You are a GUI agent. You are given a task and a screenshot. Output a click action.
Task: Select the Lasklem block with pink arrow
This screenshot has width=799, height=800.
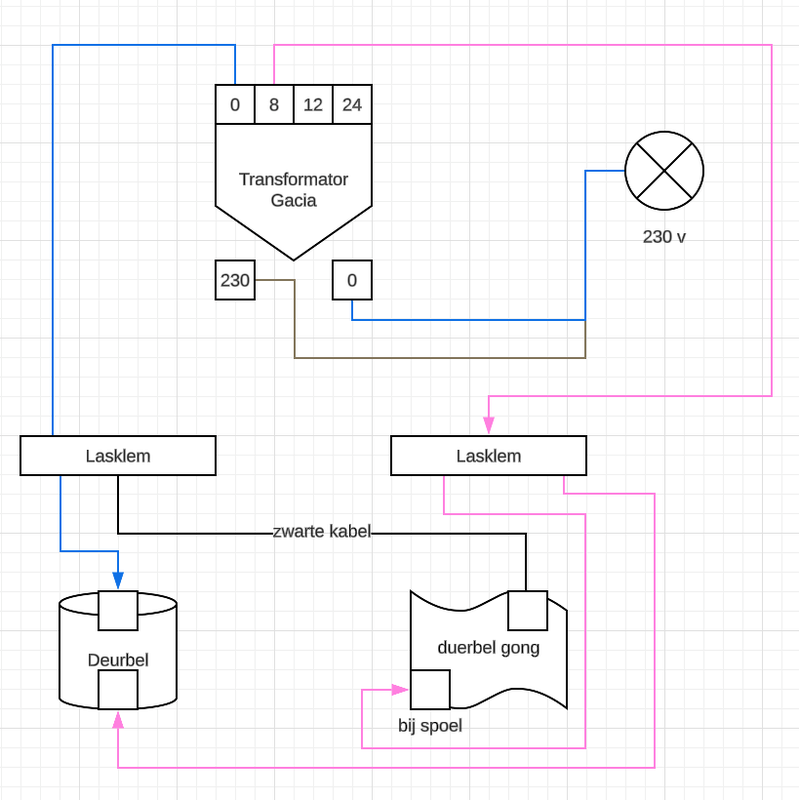(488, 456)
